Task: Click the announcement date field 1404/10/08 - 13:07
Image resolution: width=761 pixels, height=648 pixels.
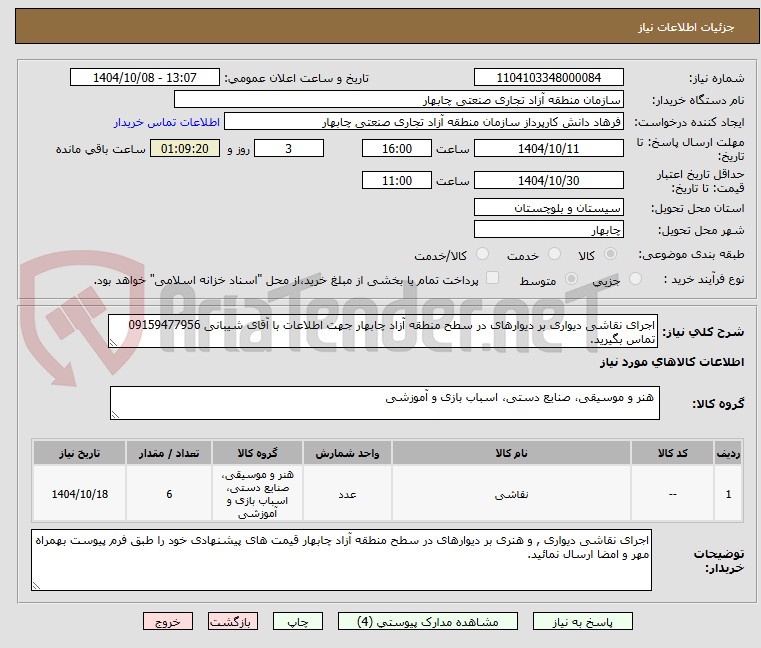Action: [145, 77]
